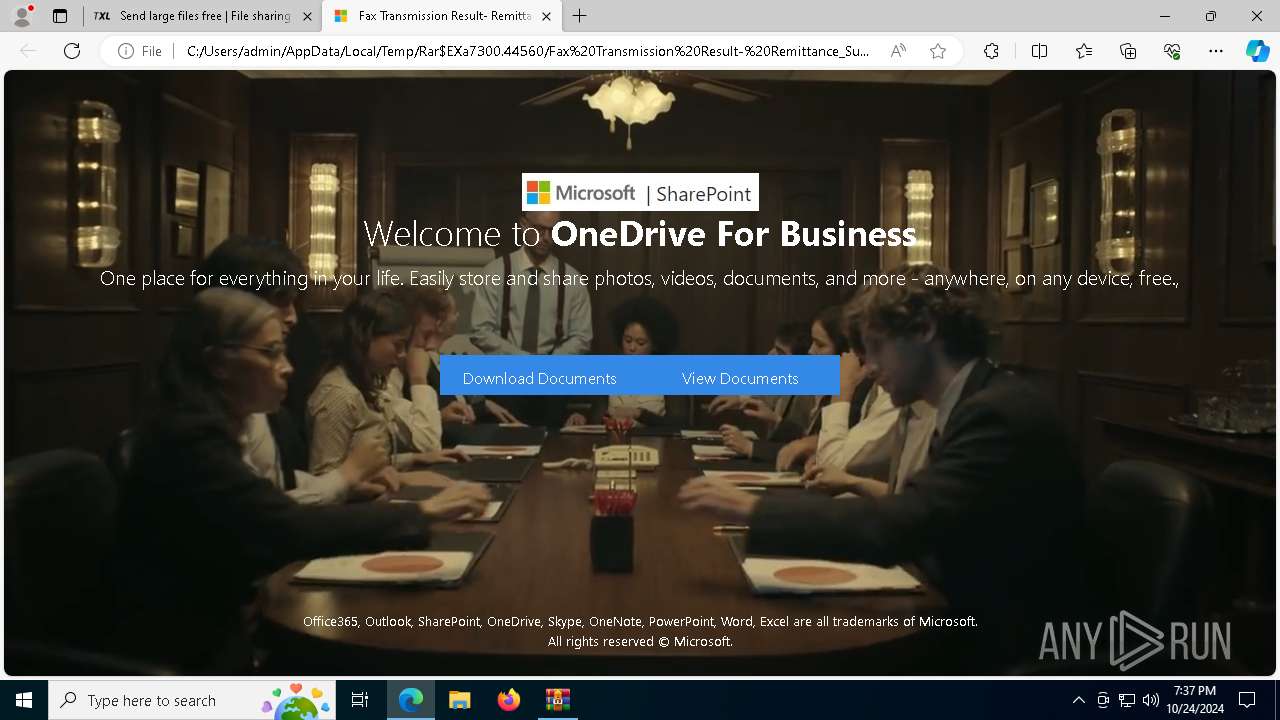
Task: Open a new tab with plus button
Action: [x=580, y=16]
